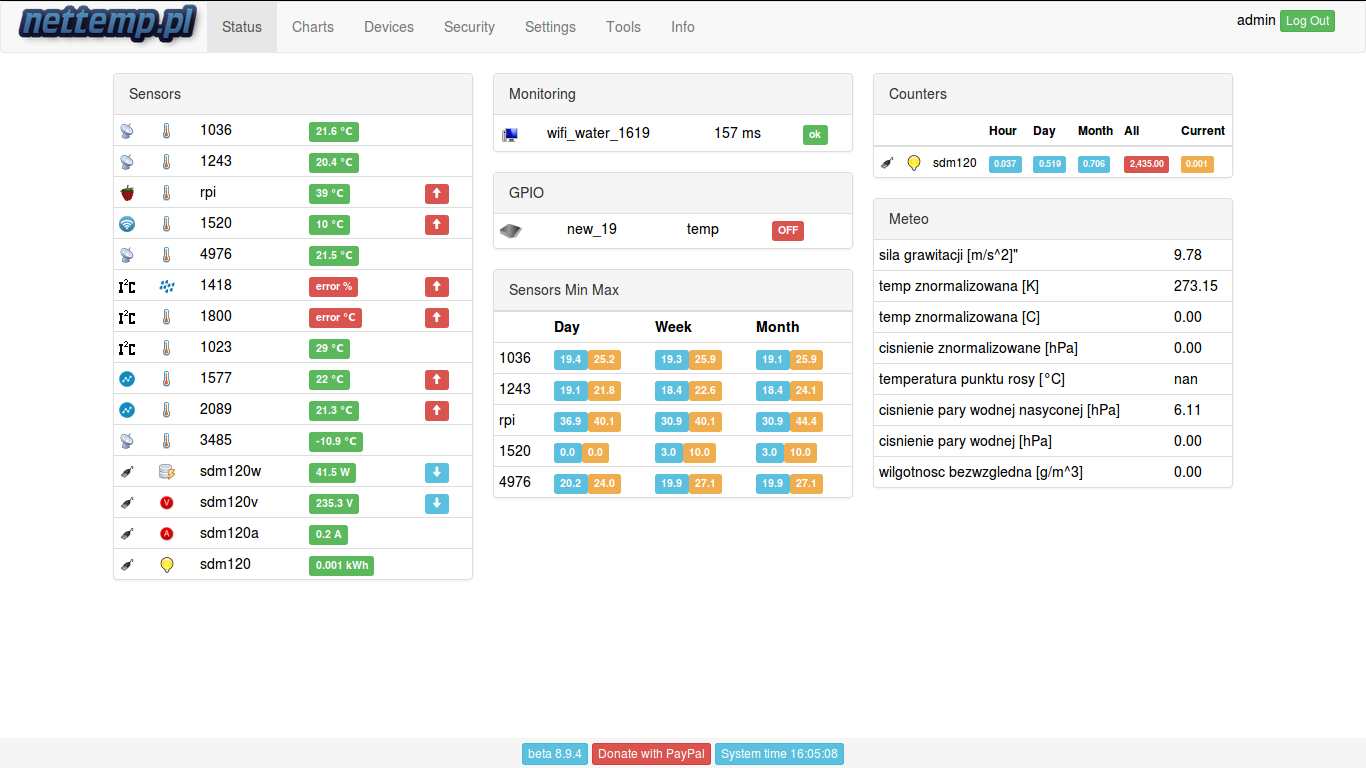Toggle the OFF switch for GPIO new_19
Screen dimensions: 1366x768
pyautogui.click(x=788, y=231)
